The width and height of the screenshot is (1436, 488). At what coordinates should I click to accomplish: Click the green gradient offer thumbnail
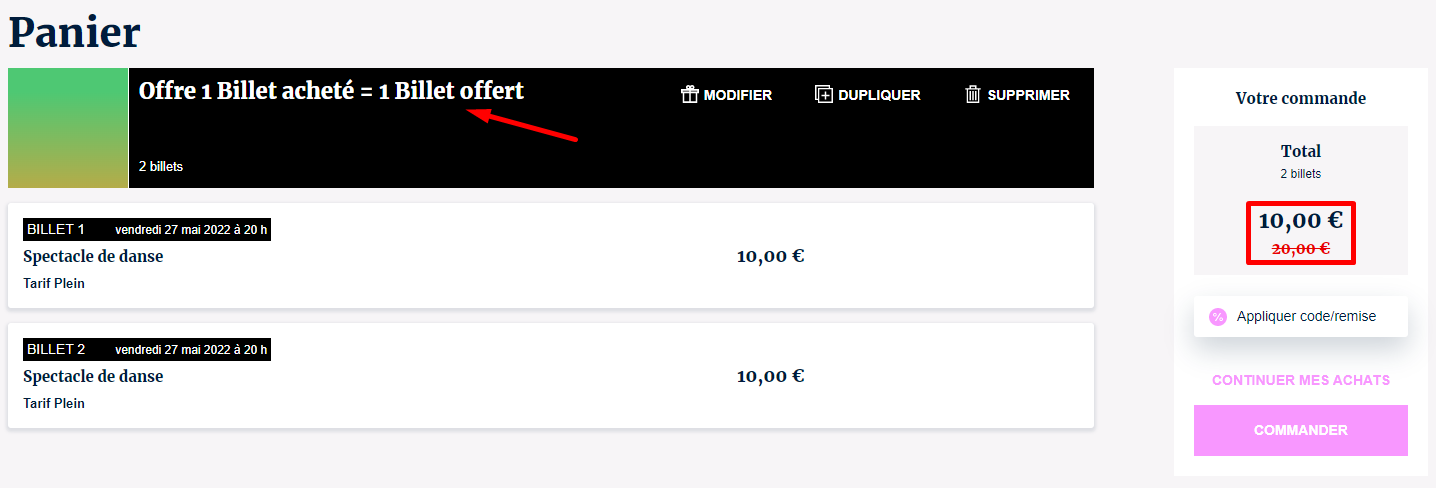coord(68,128)
